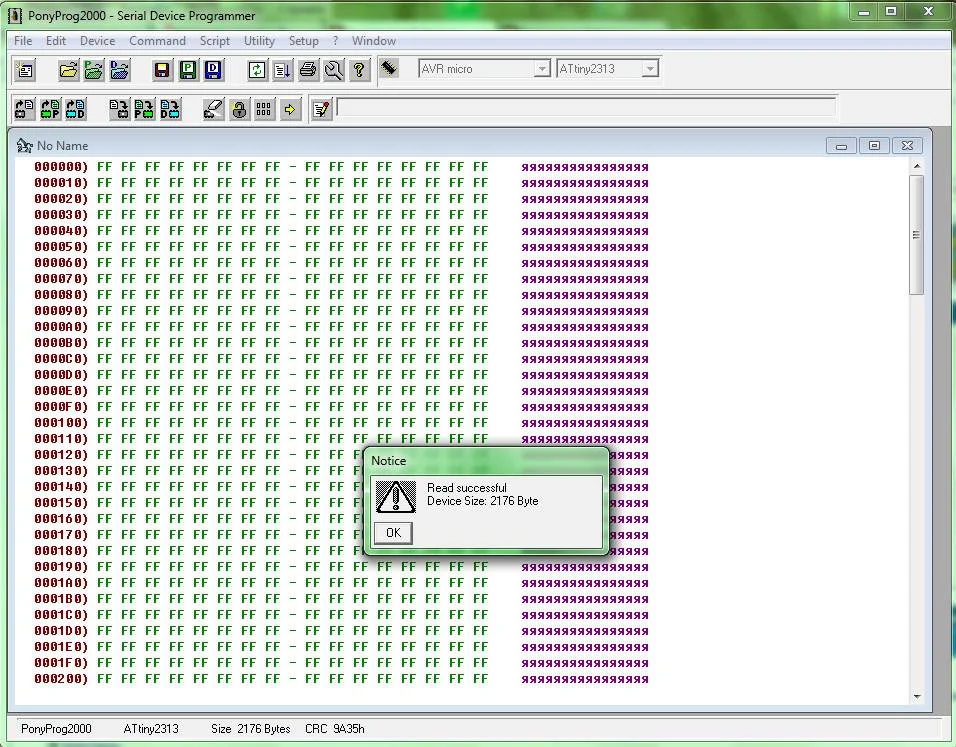956x747 pixels.
Task: Click the Read Data memory (D) icon
Action: 76,109
